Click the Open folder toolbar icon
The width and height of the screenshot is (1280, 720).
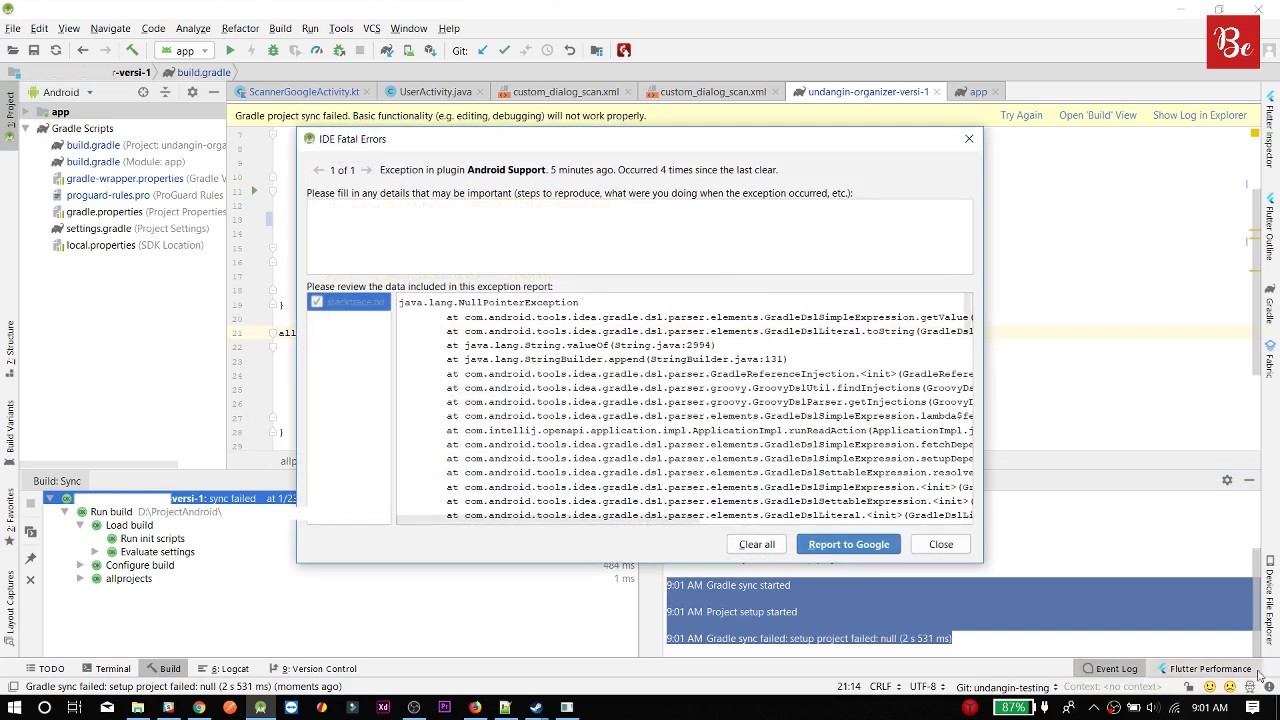(x=12, y=50)
